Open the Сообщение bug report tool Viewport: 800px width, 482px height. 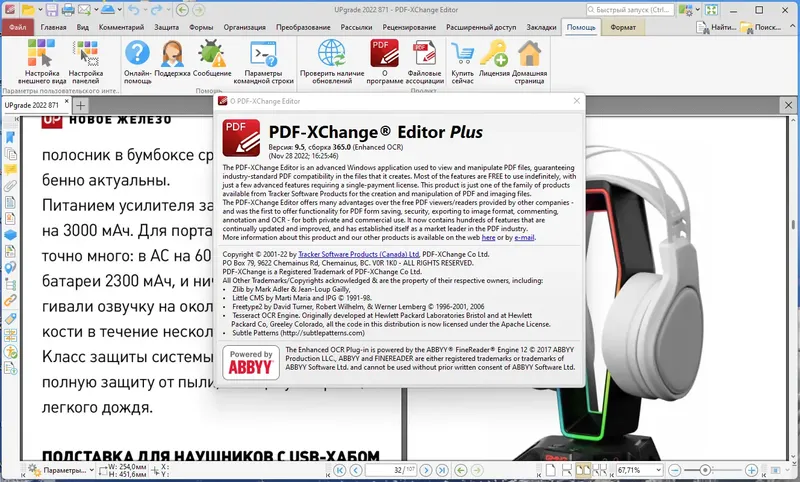(212, 59)
